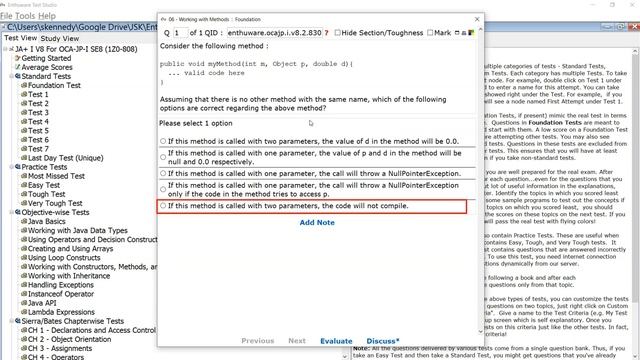Select Test 6 in the tree
The width and height of the screenshot is (640, 360).
click(38, 140)
